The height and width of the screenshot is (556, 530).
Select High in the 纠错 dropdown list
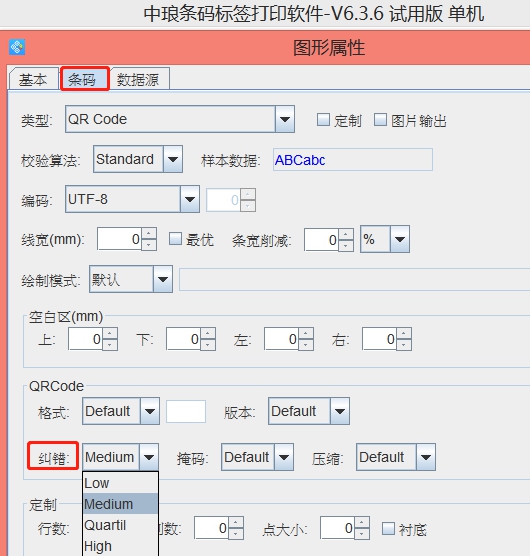121,546
